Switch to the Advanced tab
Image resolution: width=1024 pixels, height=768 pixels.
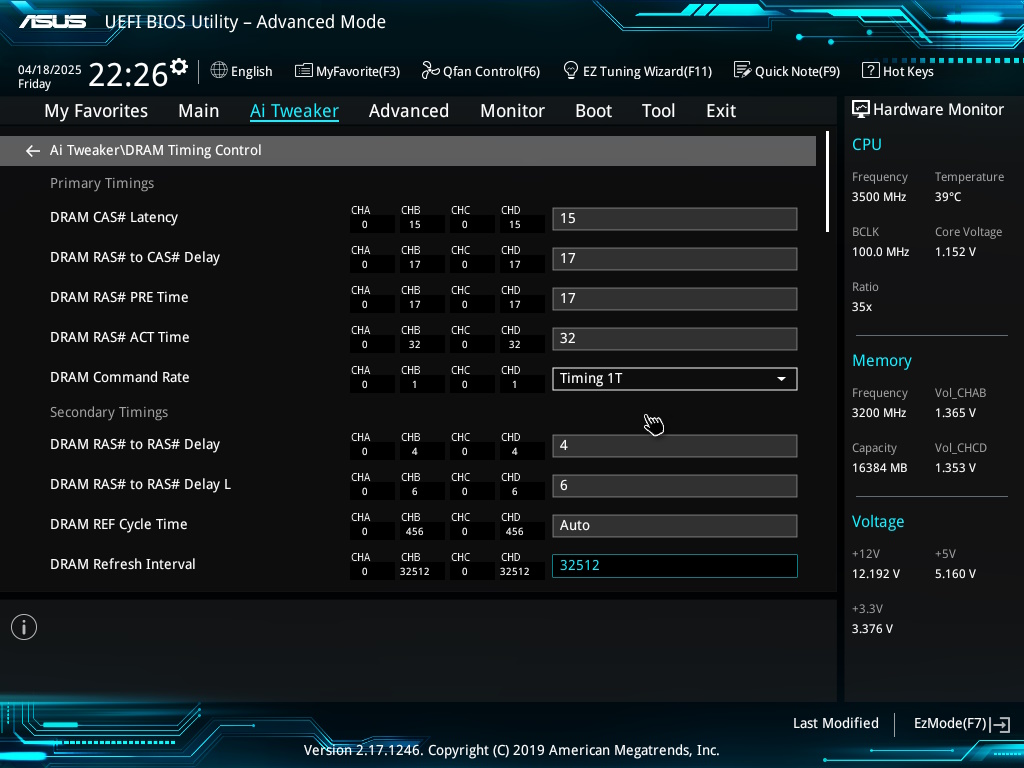tap(409, 111)
